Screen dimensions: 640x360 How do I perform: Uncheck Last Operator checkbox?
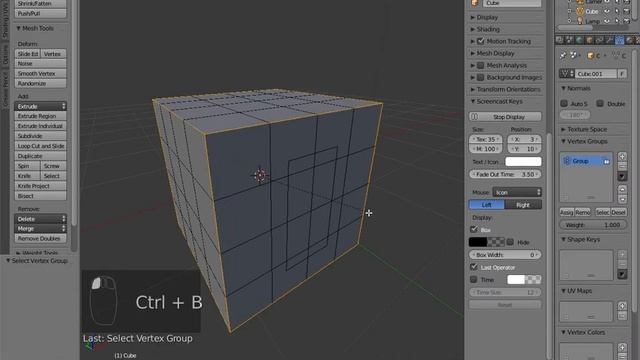(474, 267)
